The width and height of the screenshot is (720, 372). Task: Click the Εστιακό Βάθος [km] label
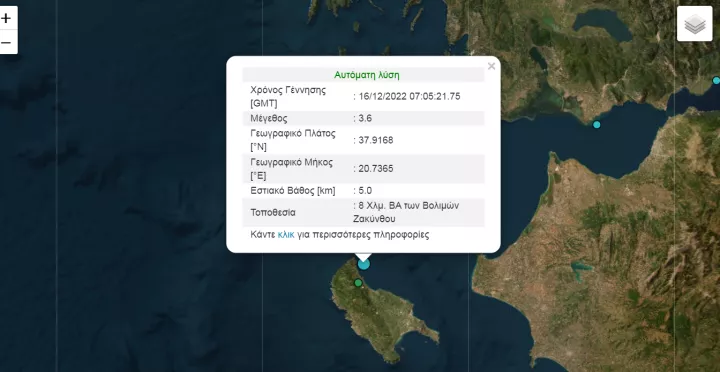pos(293,191)
